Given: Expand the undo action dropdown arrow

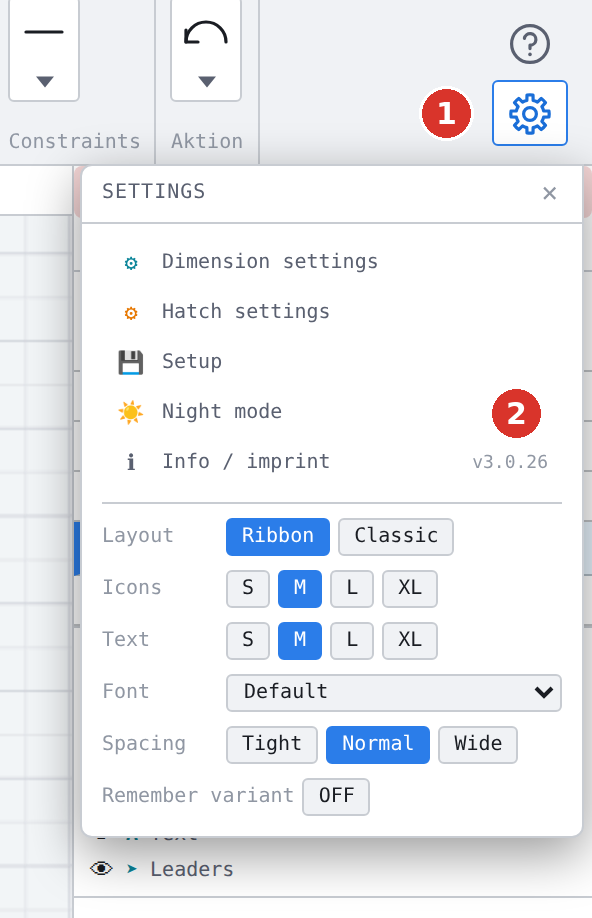Looking at the screenshot, I should [x=206, y=81].
